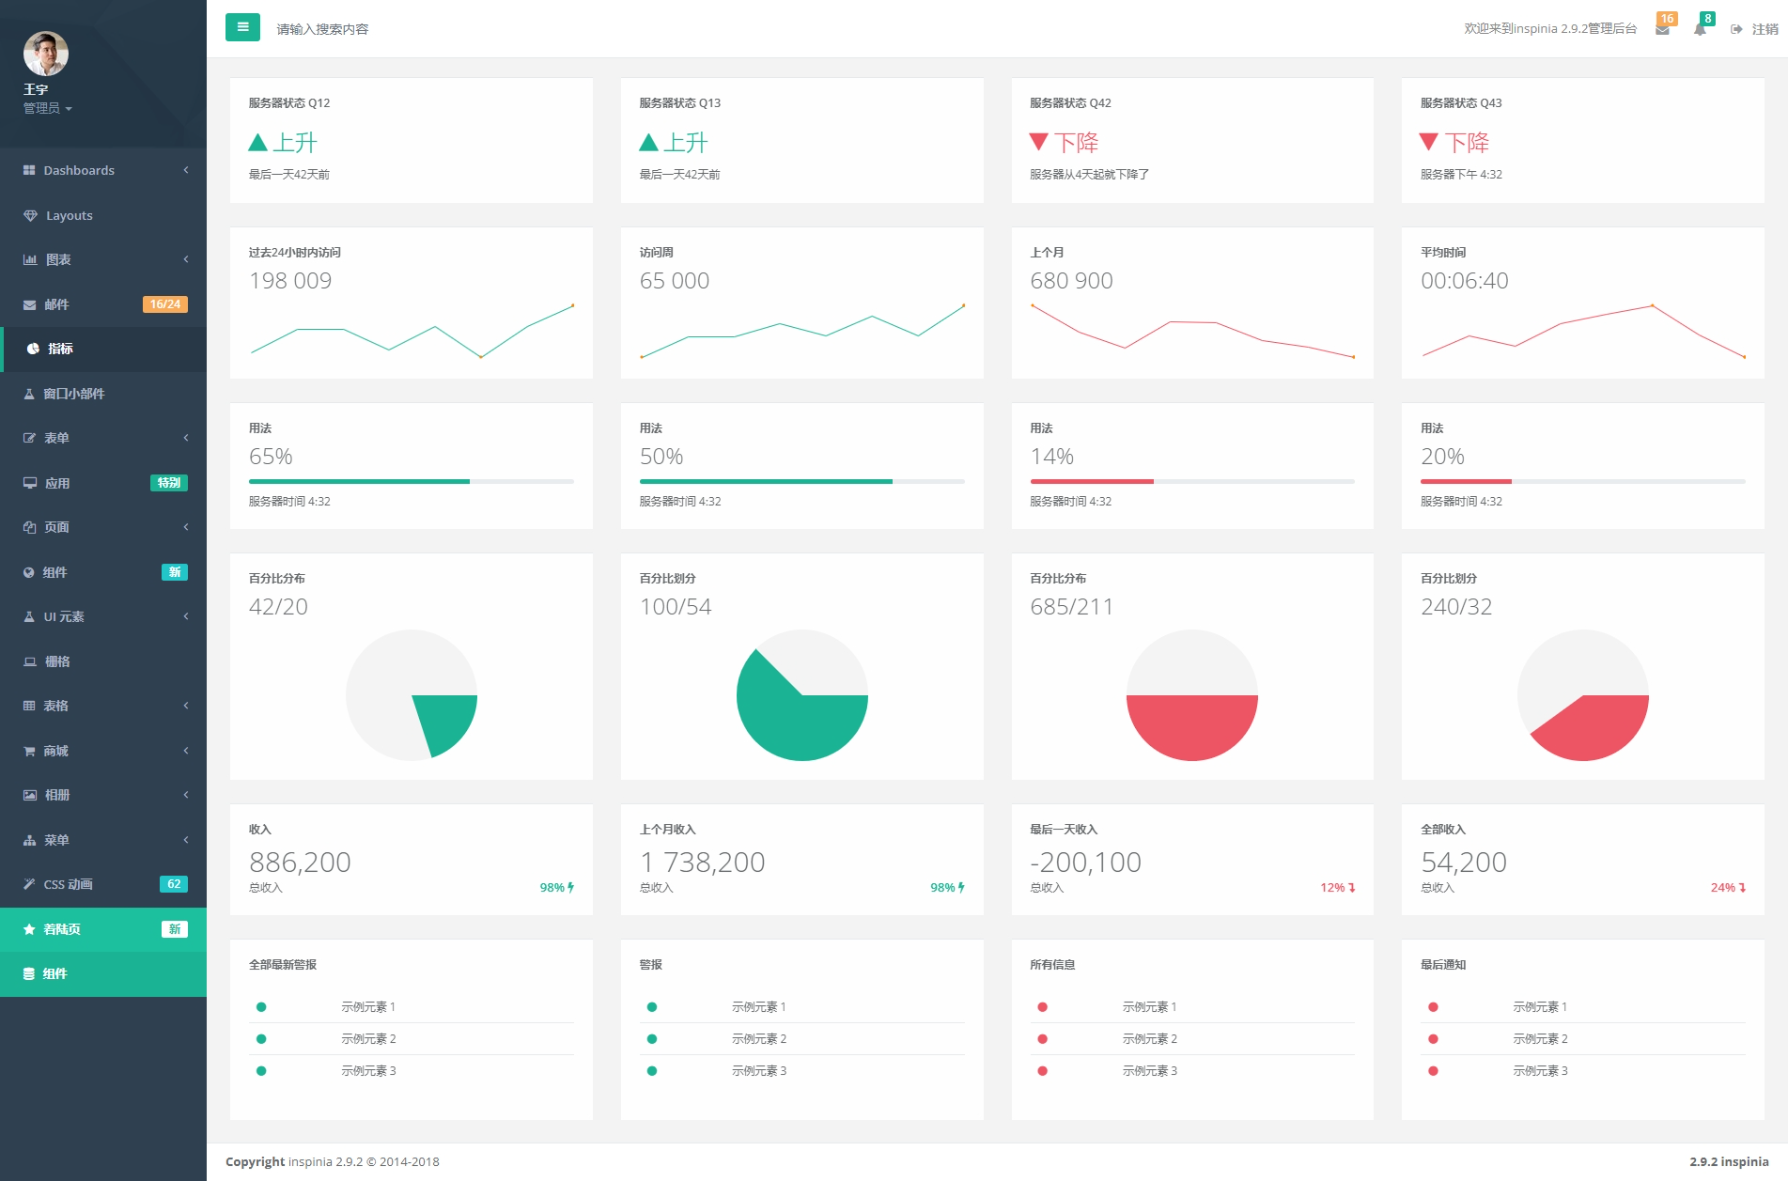Expand the 菜单 sidebar chevron

[x=186, y=840]
